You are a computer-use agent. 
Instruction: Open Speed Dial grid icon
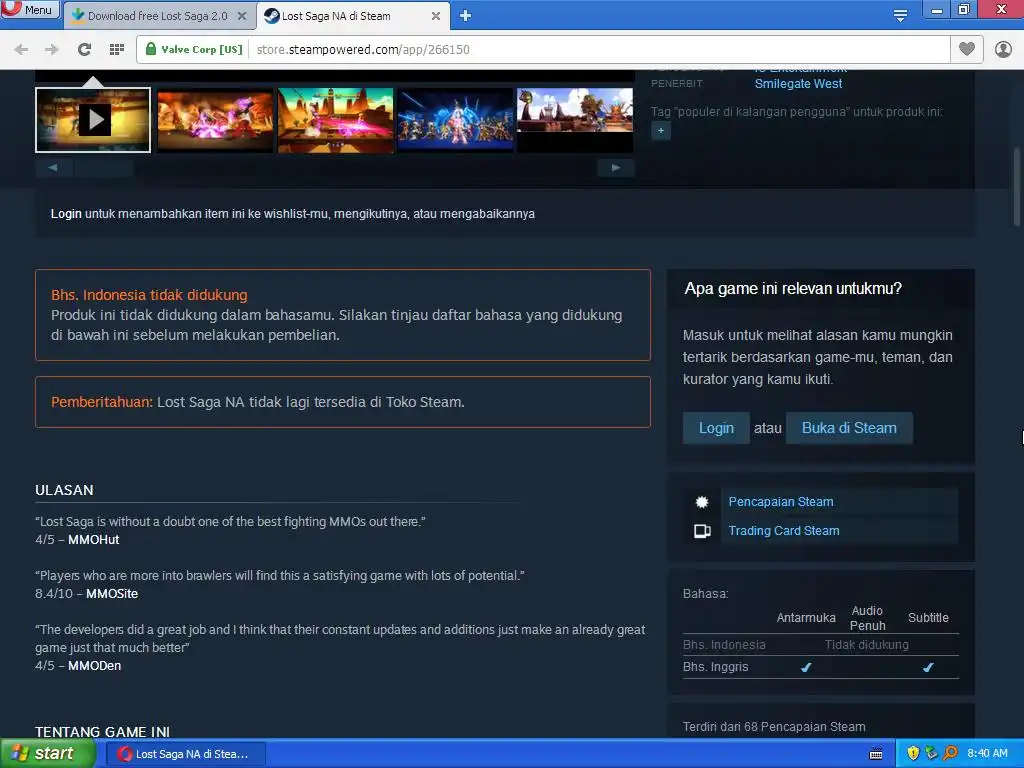click(x=117, y=50)
